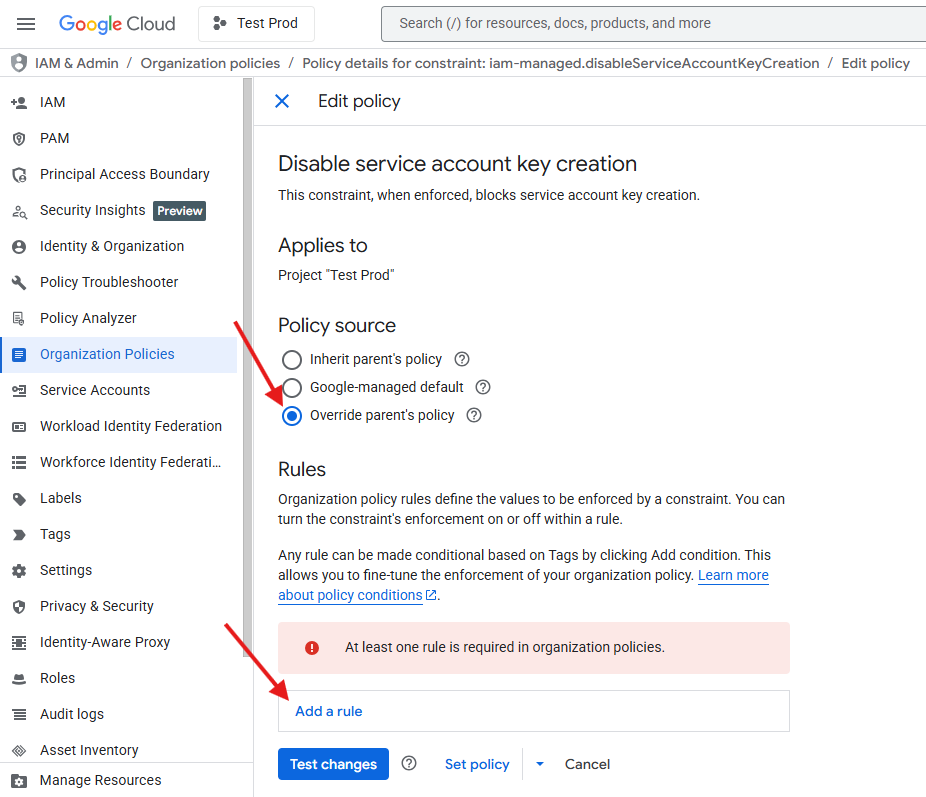
Task: Expand the Set policy dropdown arrow
Action: click(540, 764)
